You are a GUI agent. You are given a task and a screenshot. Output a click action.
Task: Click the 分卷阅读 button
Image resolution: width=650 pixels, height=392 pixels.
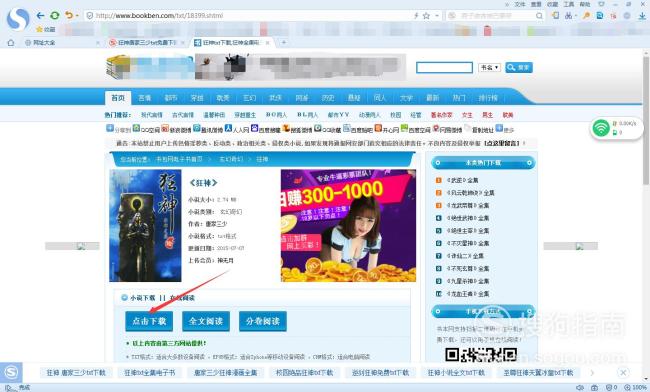(x=263, y=321)
